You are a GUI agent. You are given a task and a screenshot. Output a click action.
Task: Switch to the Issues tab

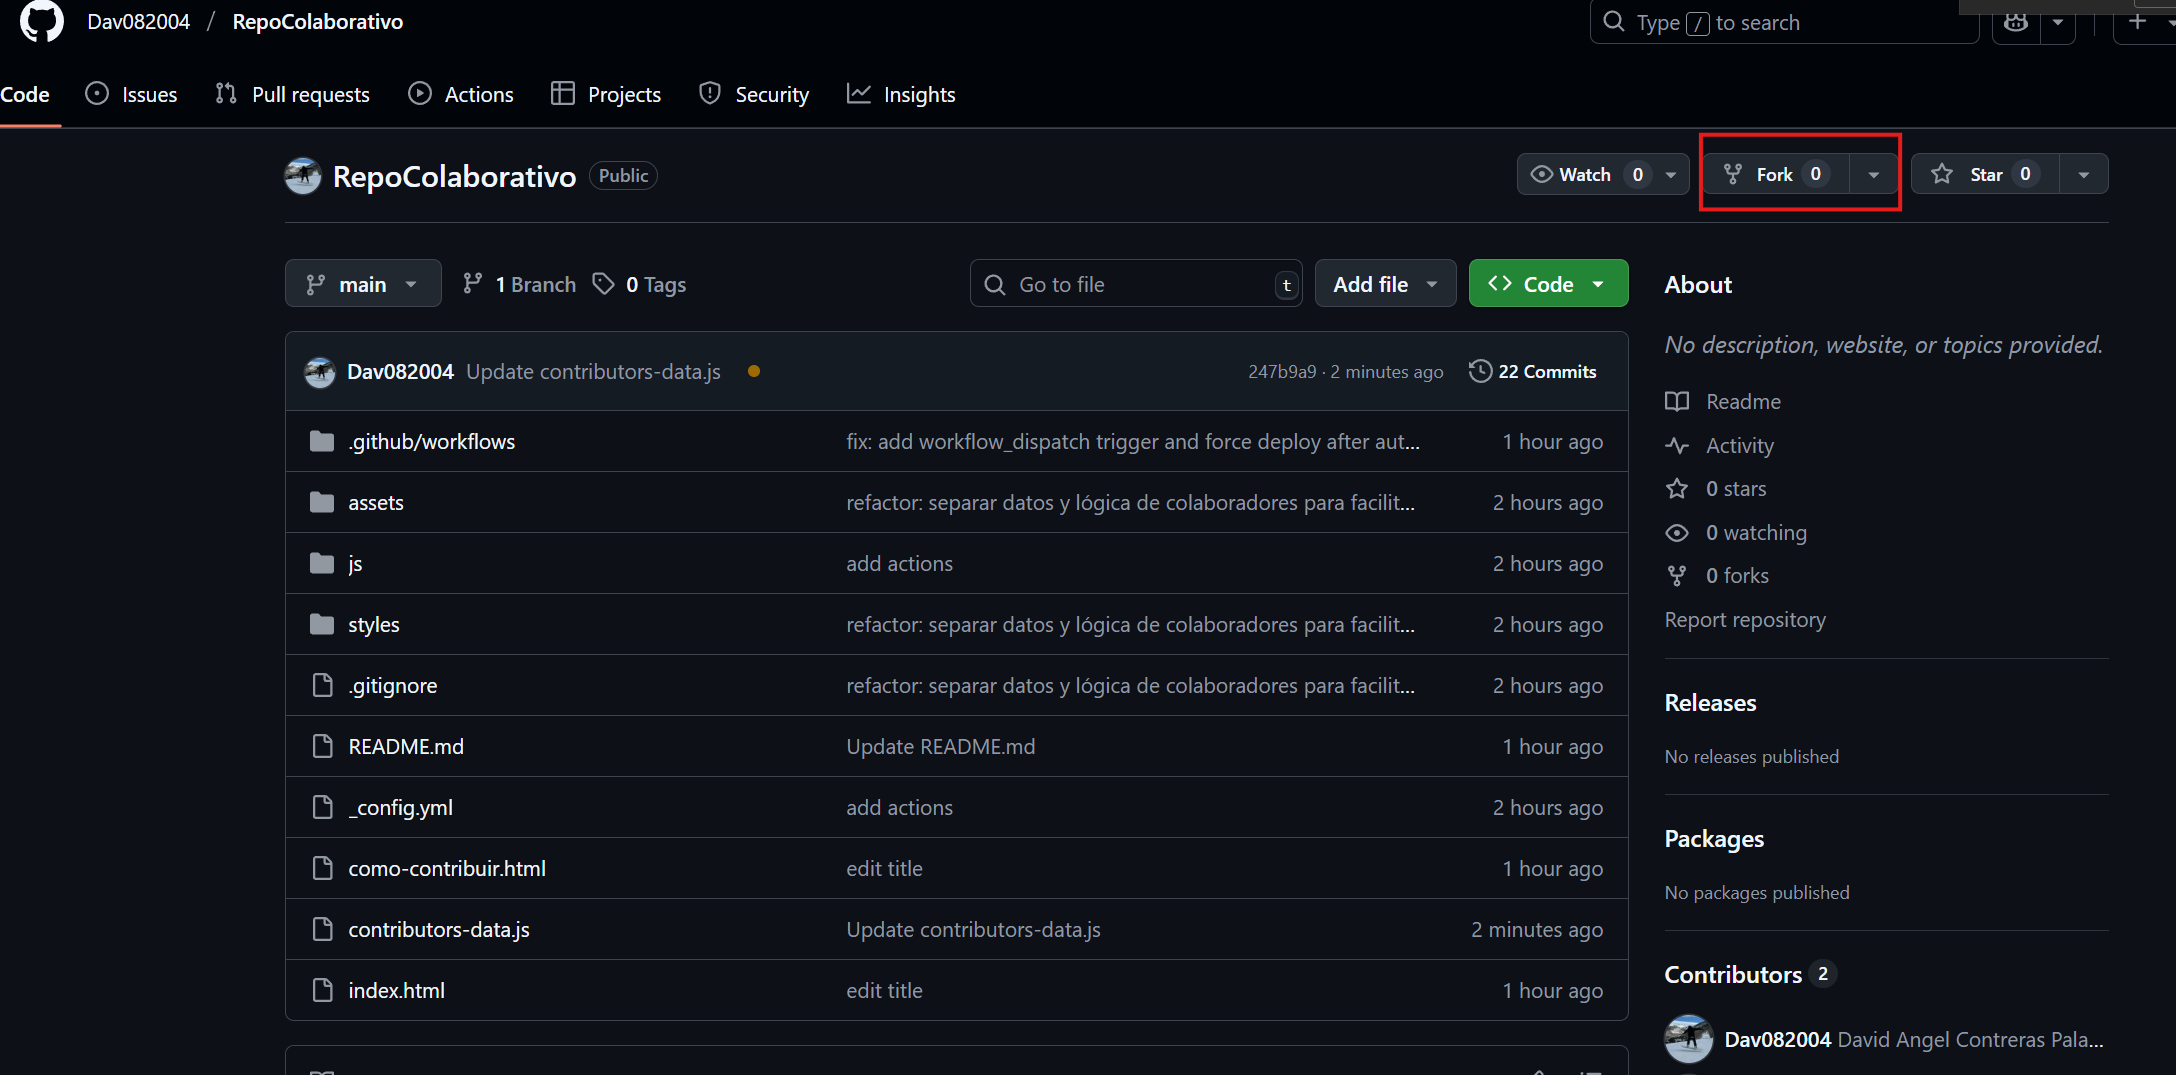coord(132,94)
